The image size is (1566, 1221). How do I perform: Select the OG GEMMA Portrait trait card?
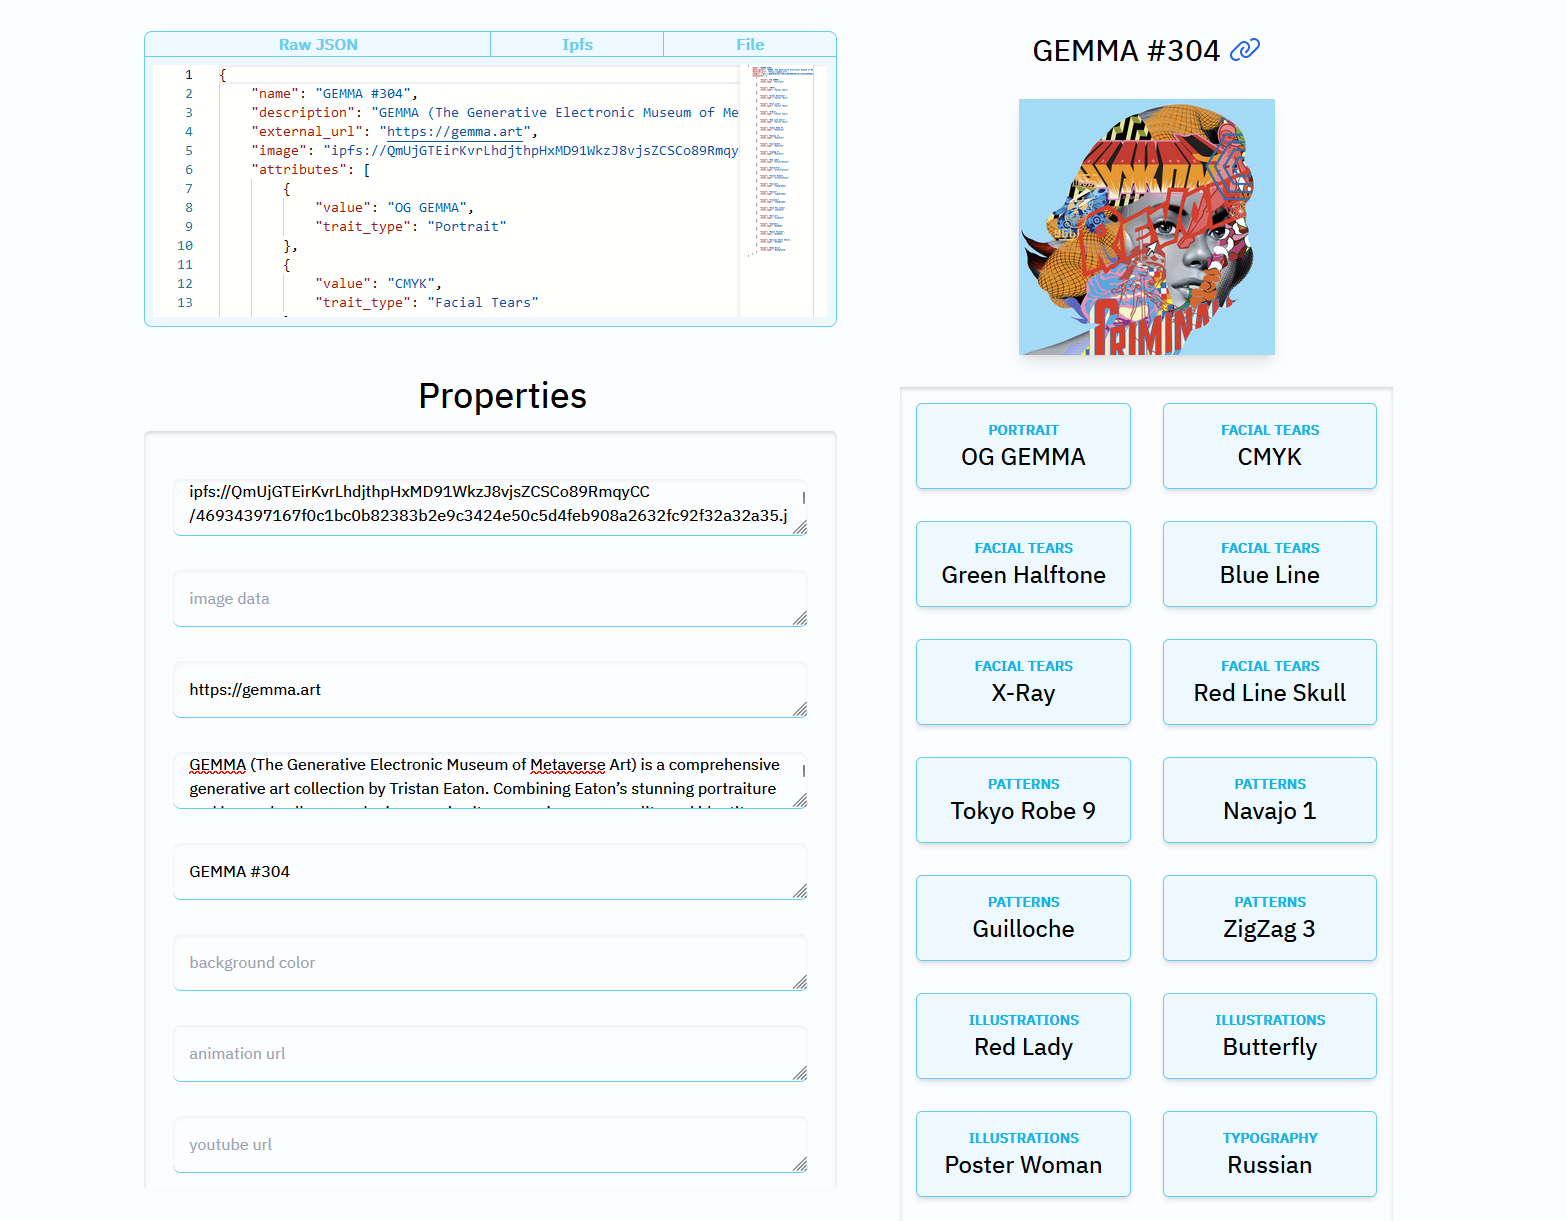tap(1023, 446)
